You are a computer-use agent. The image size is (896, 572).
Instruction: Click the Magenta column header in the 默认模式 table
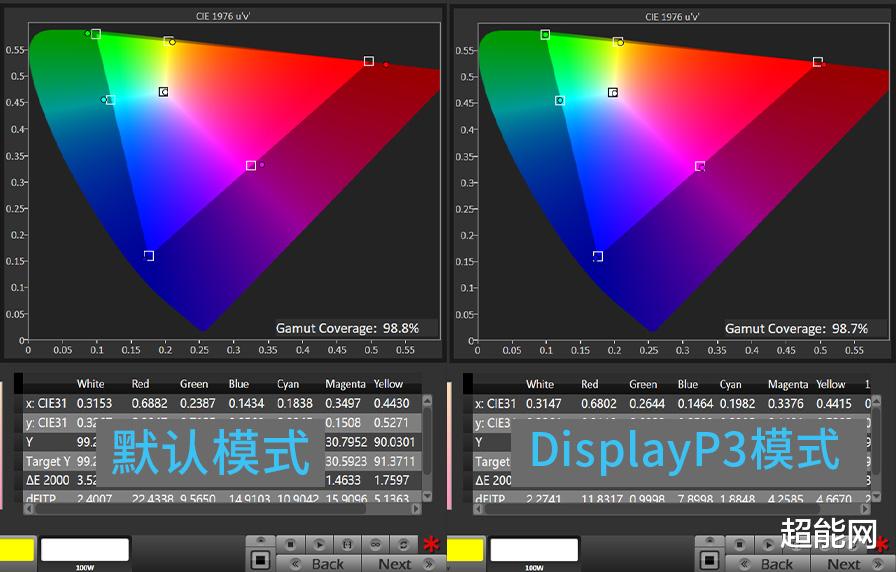[345, 384]
